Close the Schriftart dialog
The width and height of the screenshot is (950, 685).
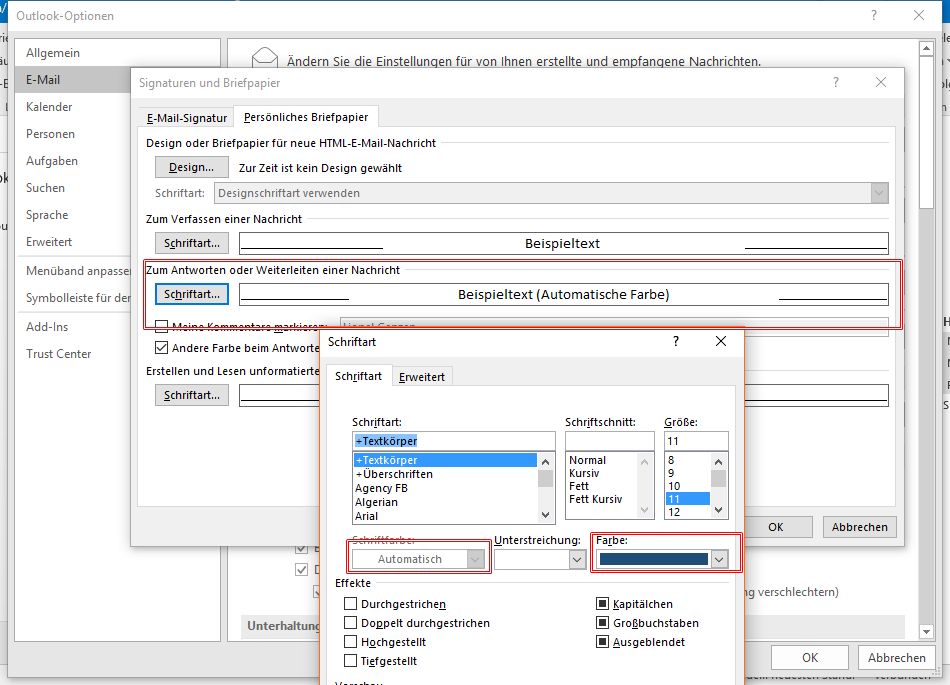click(x=720, y=342)
